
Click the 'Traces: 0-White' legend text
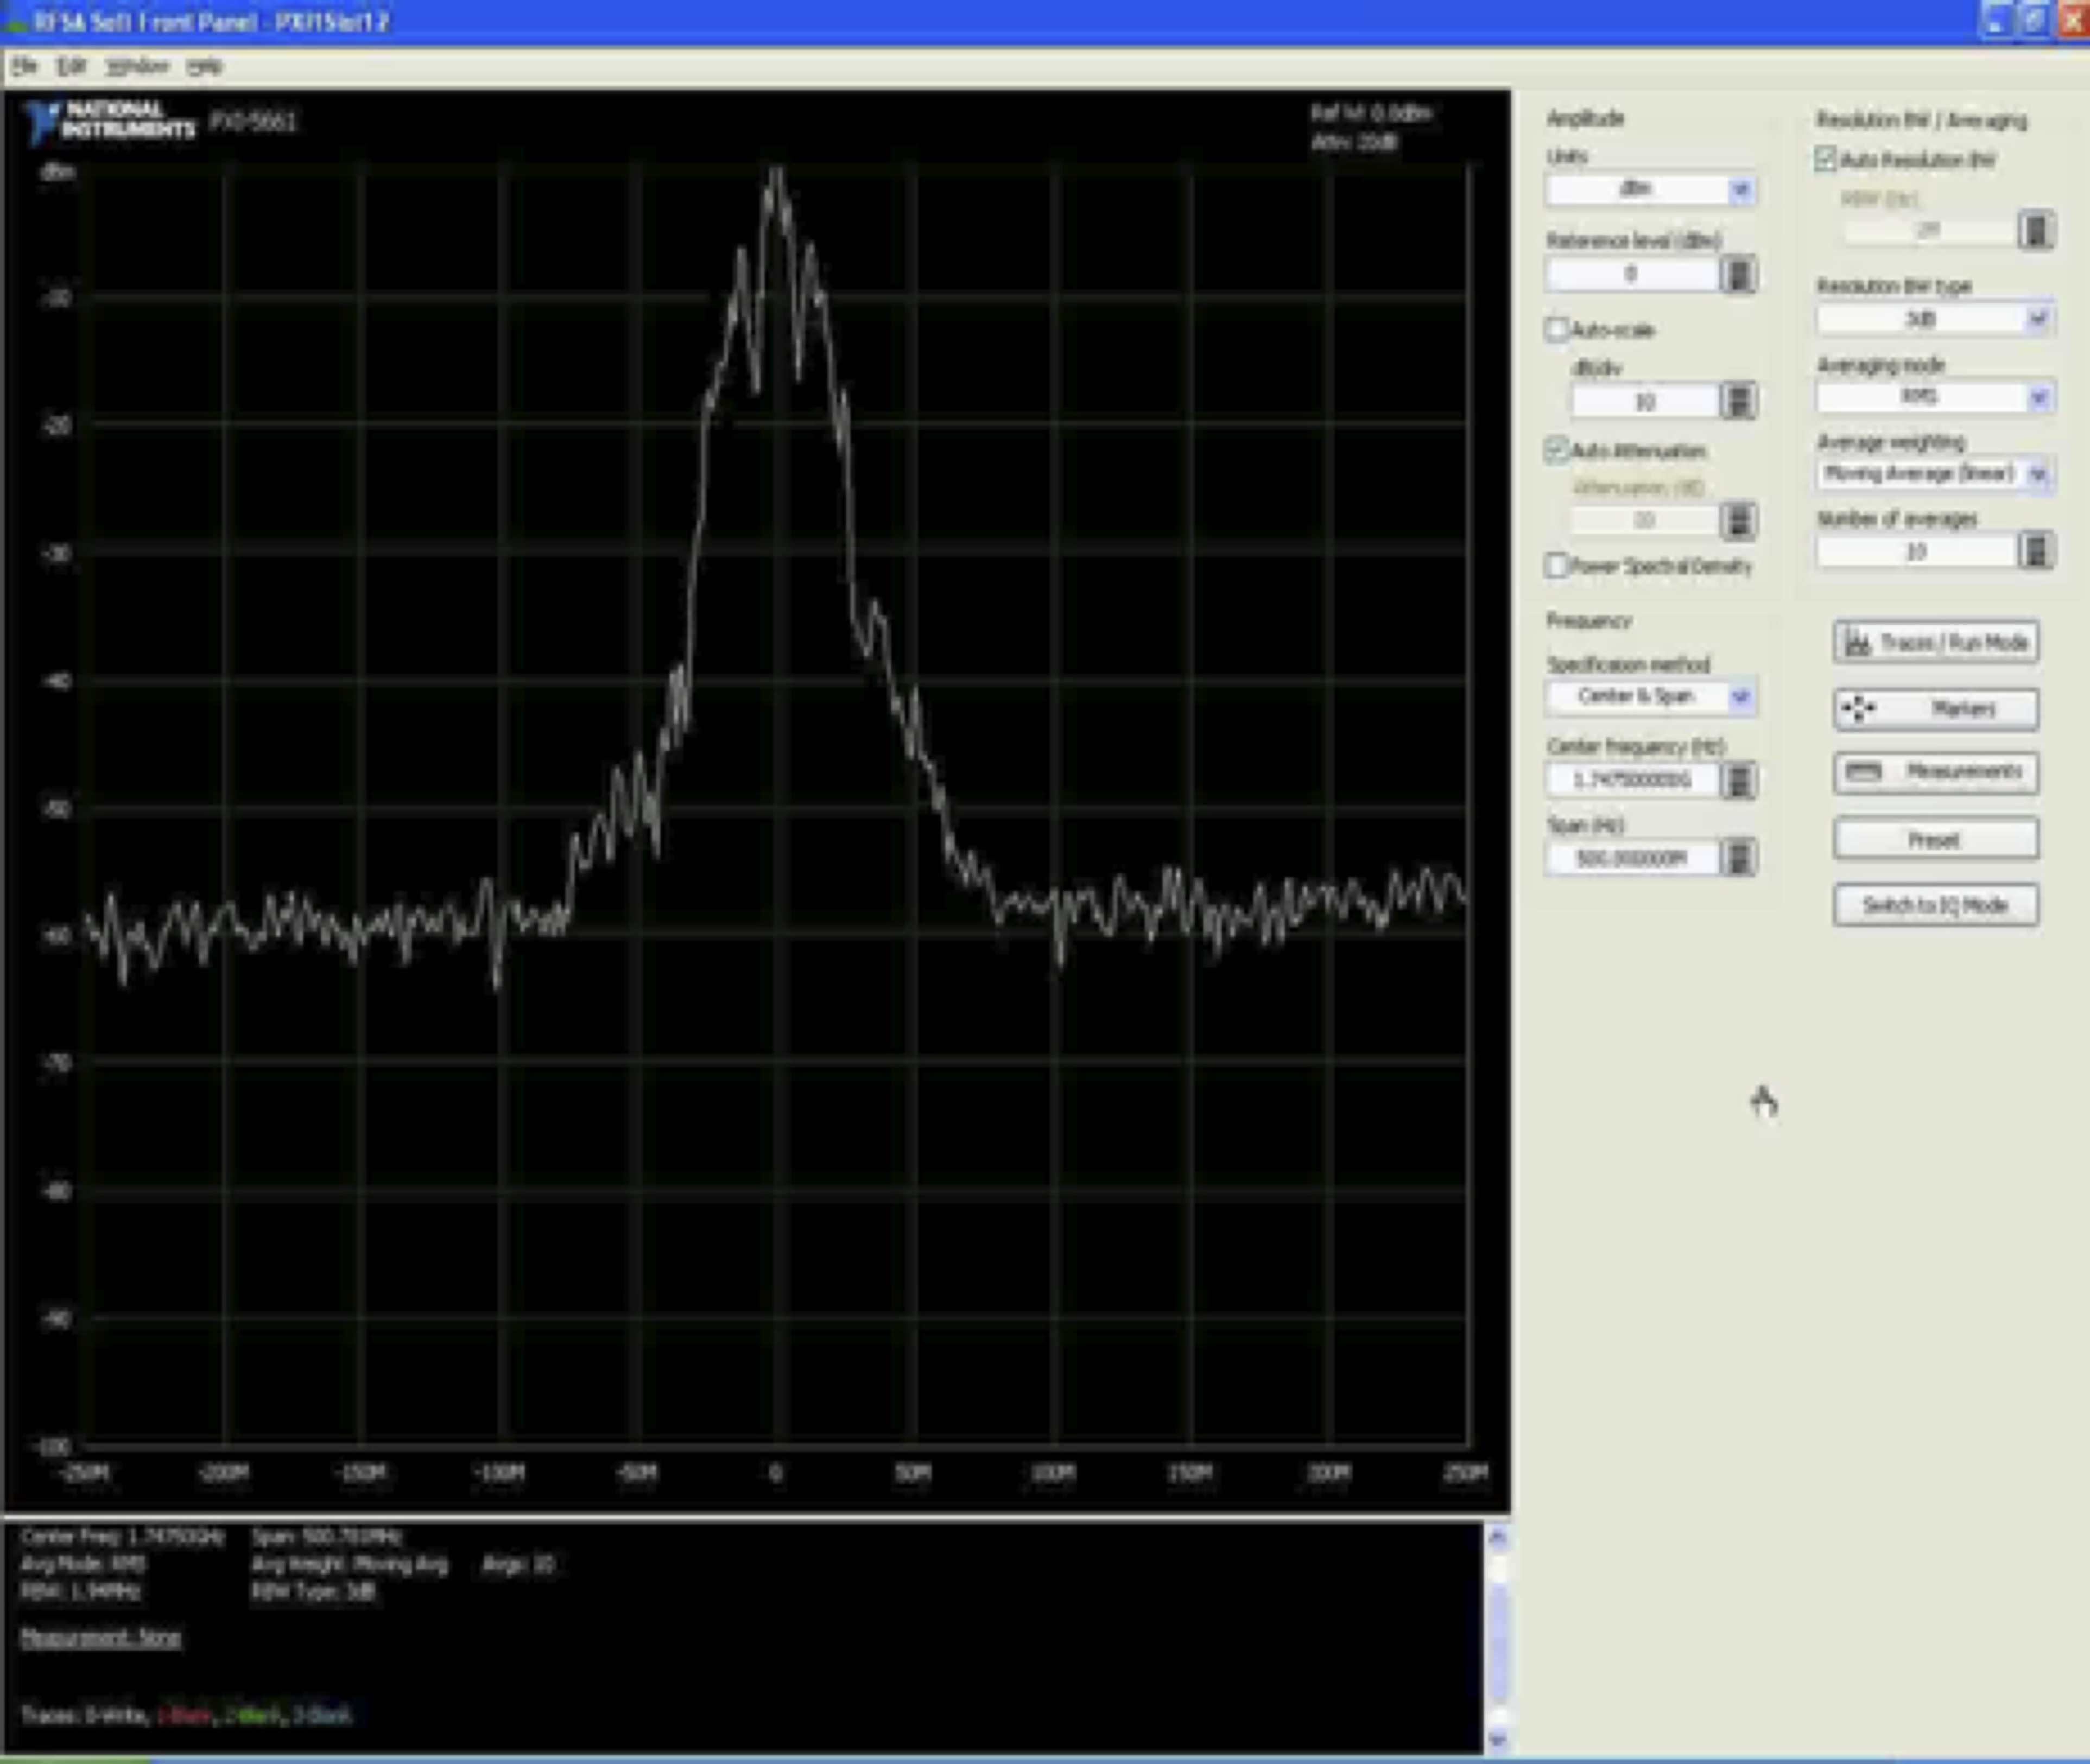coord(84,1716)
